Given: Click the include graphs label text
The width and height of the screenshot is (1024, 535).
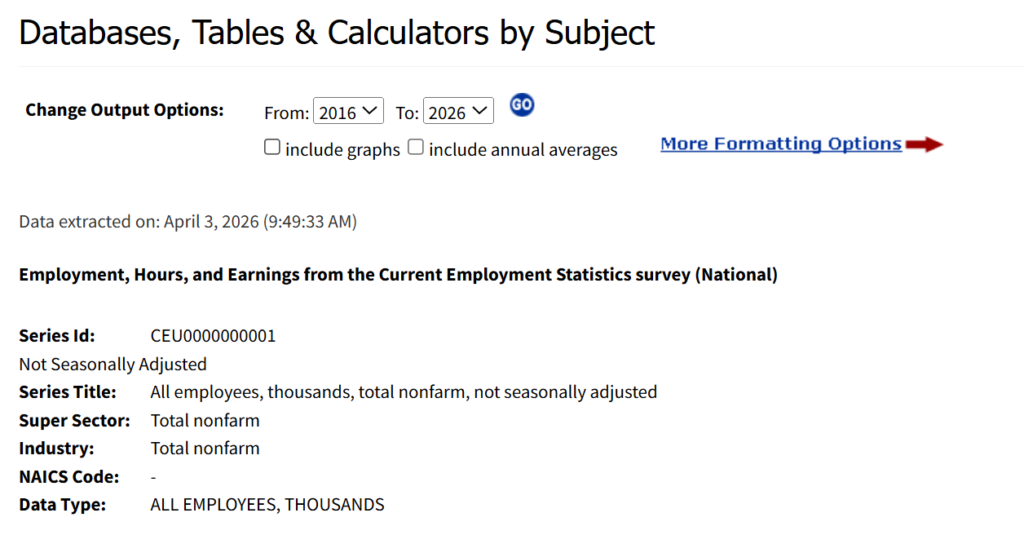Looking at the screenshot, I should point(342,150).
